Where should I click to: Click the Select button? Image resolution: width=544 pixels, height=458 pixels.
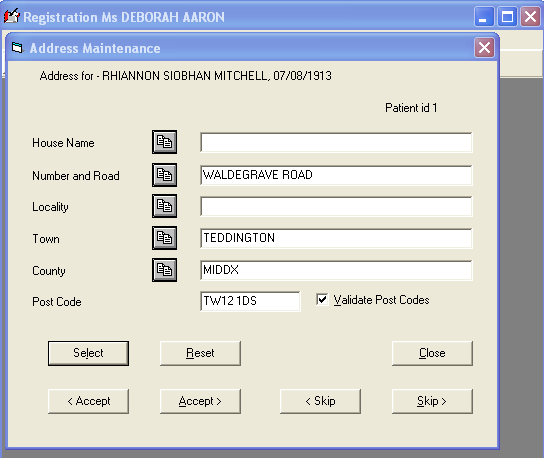pyautogui.click(x=88, y=353)
